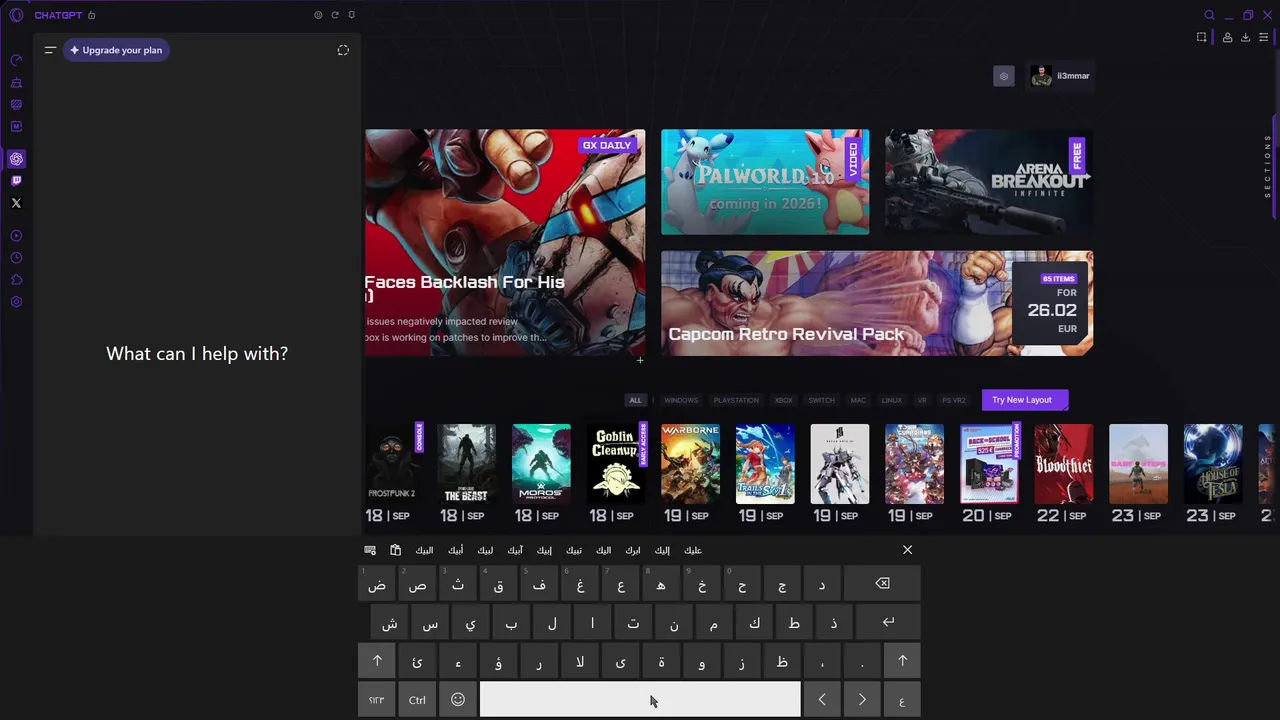Screen dimensions: 1280x720
Task: Switch keyboard language with ع key
Action: [902, 700]
